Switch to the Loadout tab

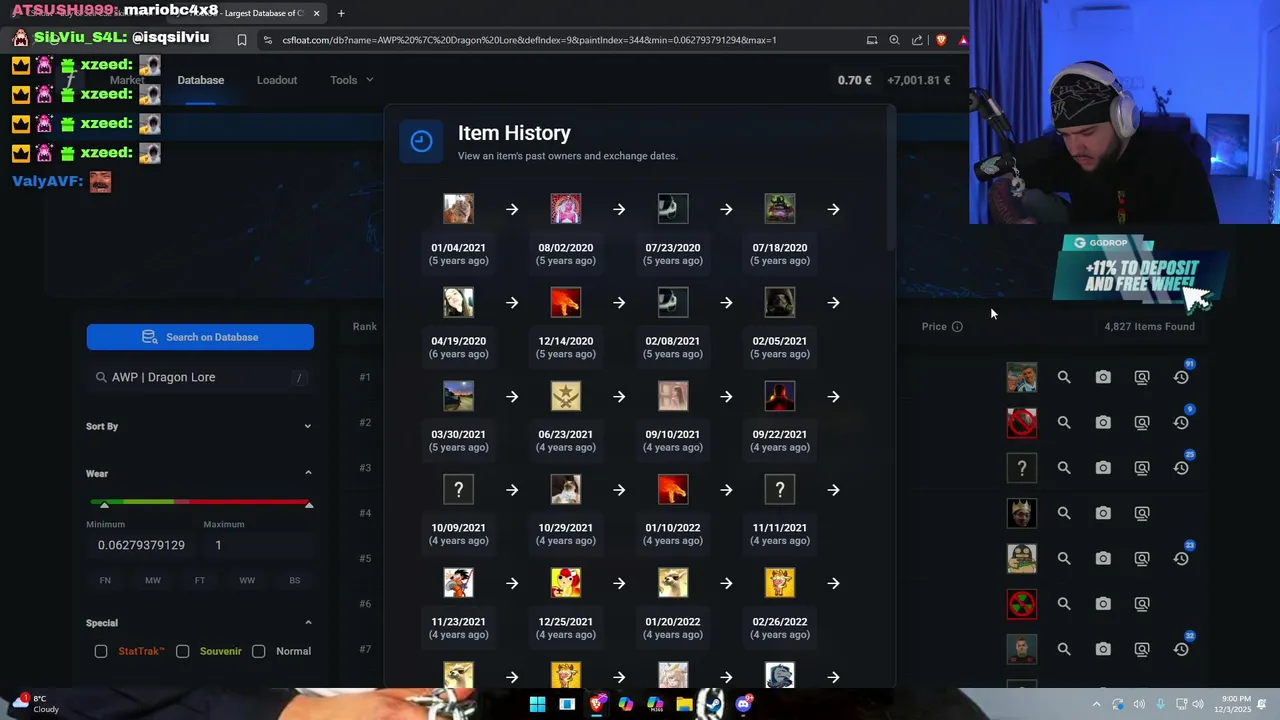pos(277,80)
